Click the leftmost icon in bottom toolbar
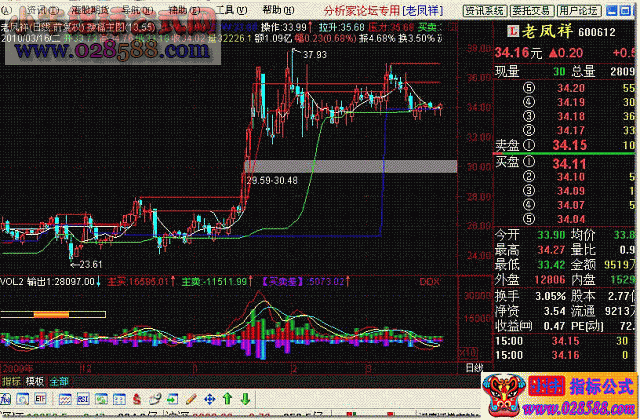Image resolution: width=640 pixels, height=420 pixels. tap(7, 399)
